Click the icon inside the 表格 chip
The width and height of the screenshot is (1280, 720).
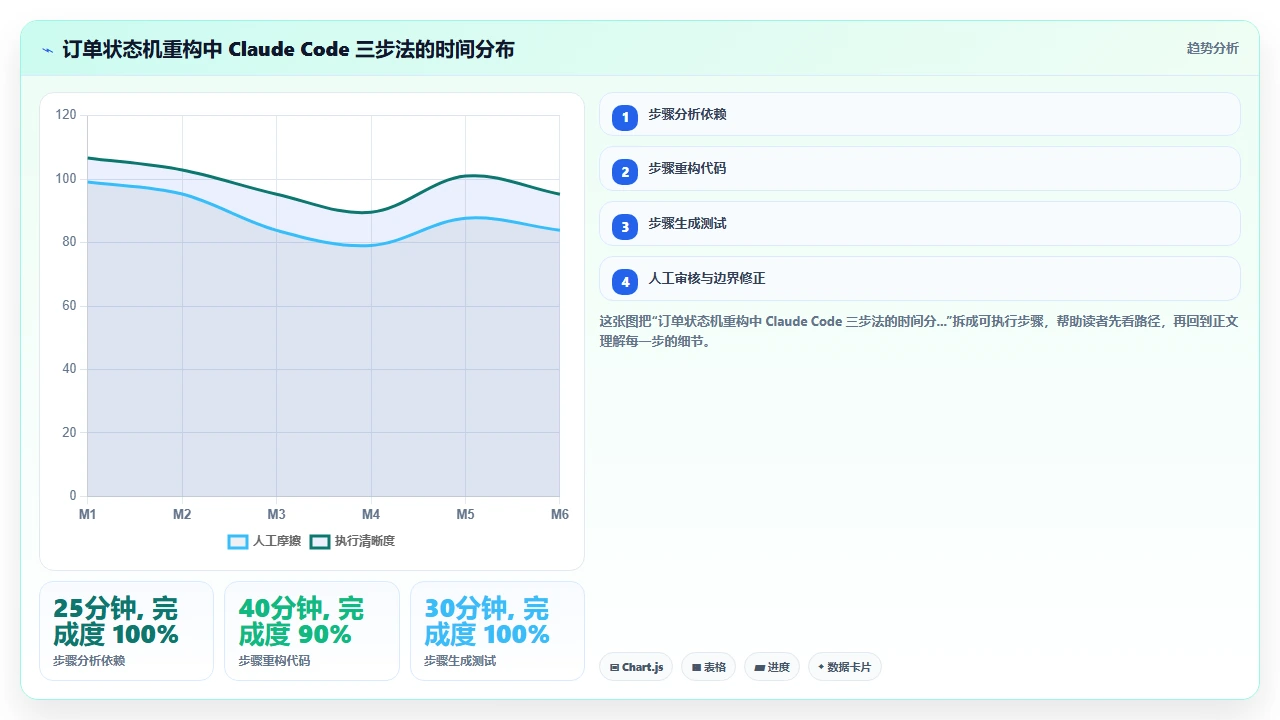(696, 667)
